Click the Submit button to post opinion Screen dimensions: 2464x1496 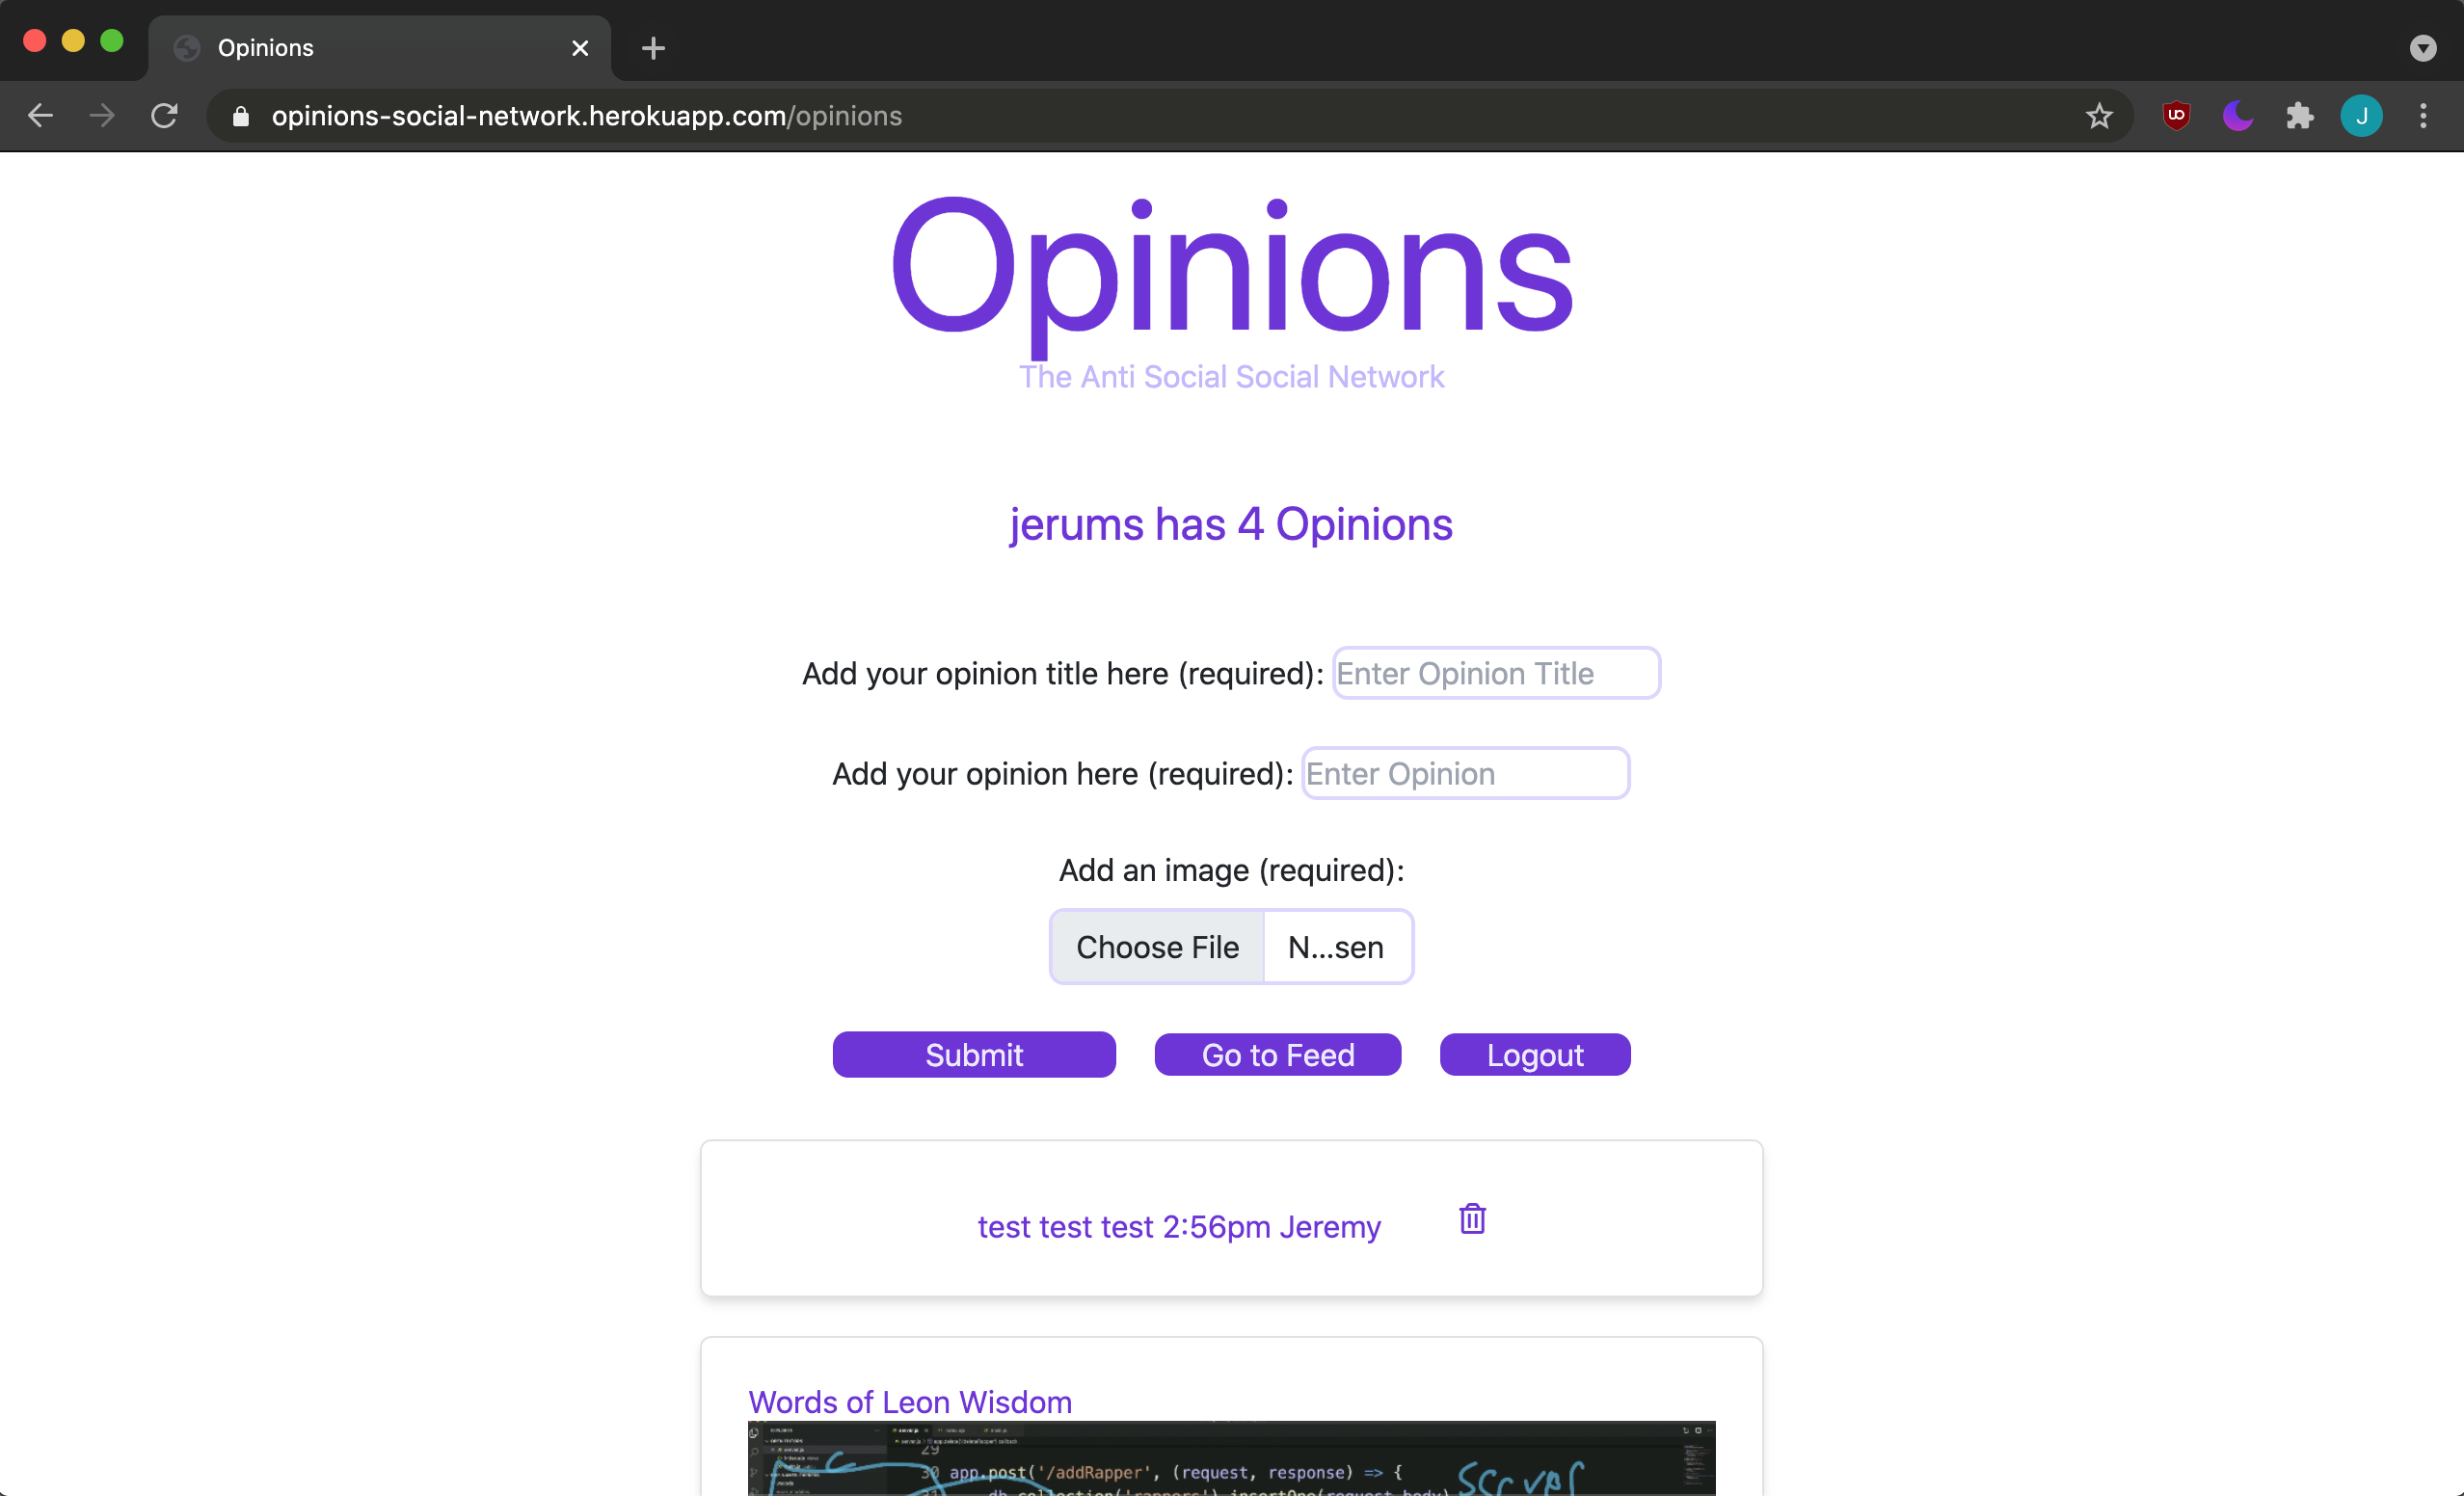[x=974, y=1055]
